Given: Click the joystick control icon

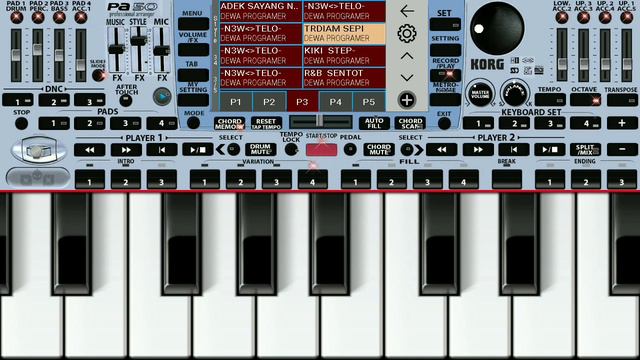Looking at the screenshot, I should 38,151.
